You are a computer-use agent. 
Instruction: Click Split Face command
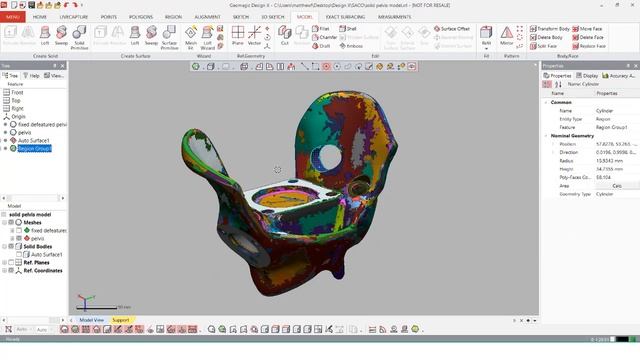point(543,46)
